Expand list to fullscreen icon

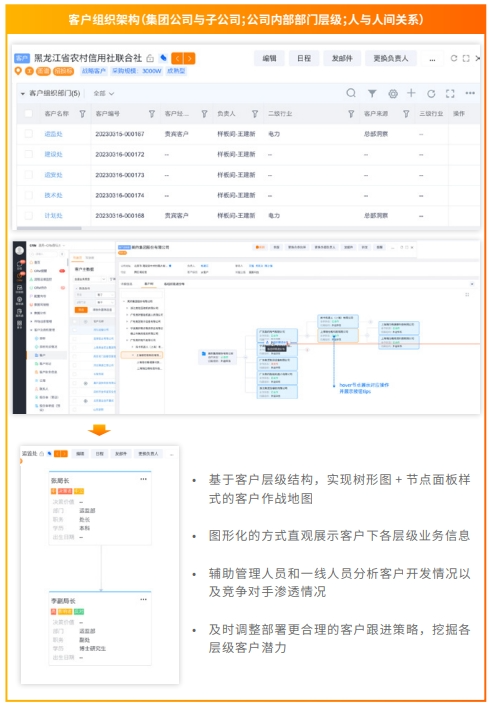click(x=450, y=94)
